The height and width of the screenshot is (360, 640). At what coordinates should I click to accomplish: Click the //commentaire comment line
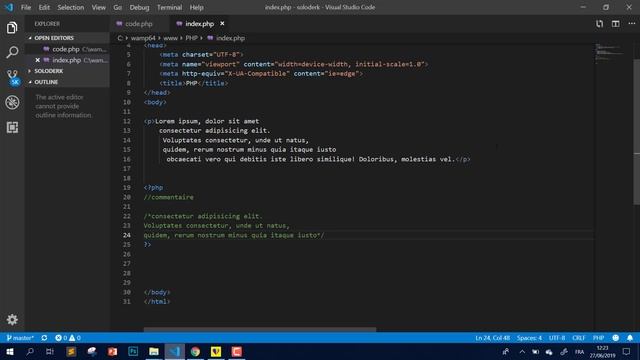click(x=169, y=197)
